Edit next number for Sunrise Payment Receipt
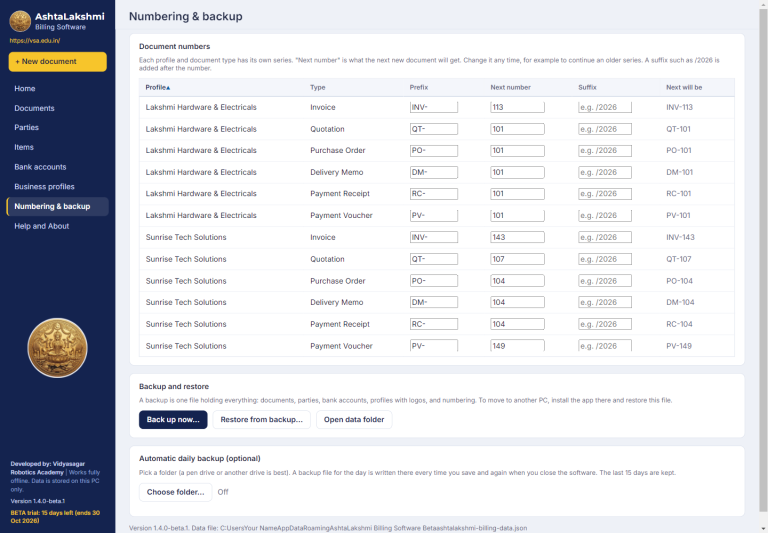This screenshot has height=533, width=768. click(517, 324)
